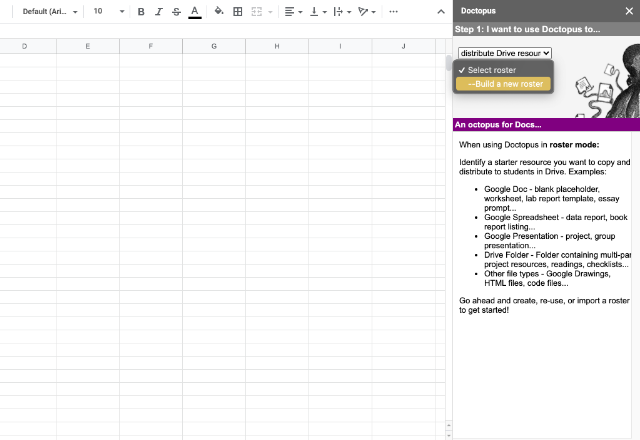This screenshot has width=640, height=440.
Task: Open text wrapping menu
Action: click(342, 12)
